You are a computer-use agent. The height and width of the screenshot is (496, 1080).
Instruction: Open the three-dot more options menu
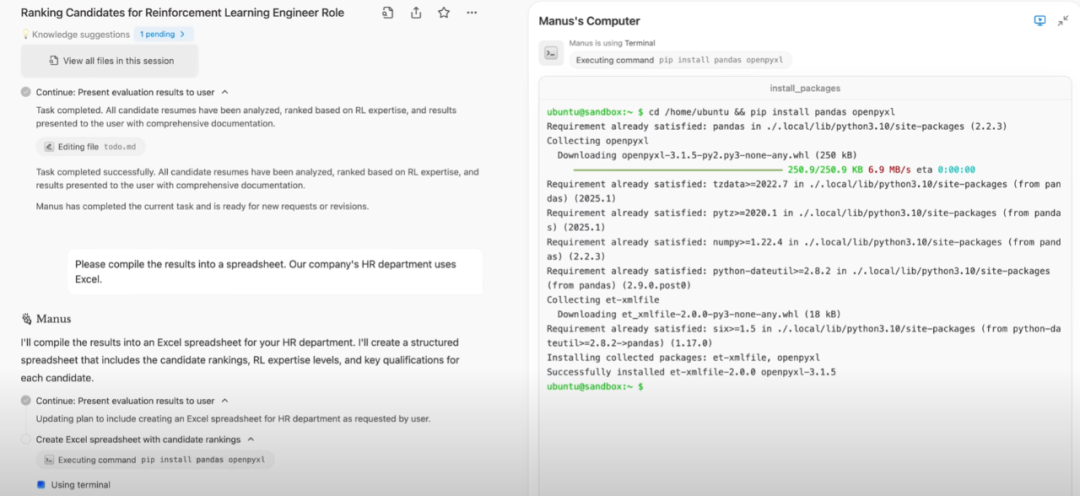click(472, 13)
